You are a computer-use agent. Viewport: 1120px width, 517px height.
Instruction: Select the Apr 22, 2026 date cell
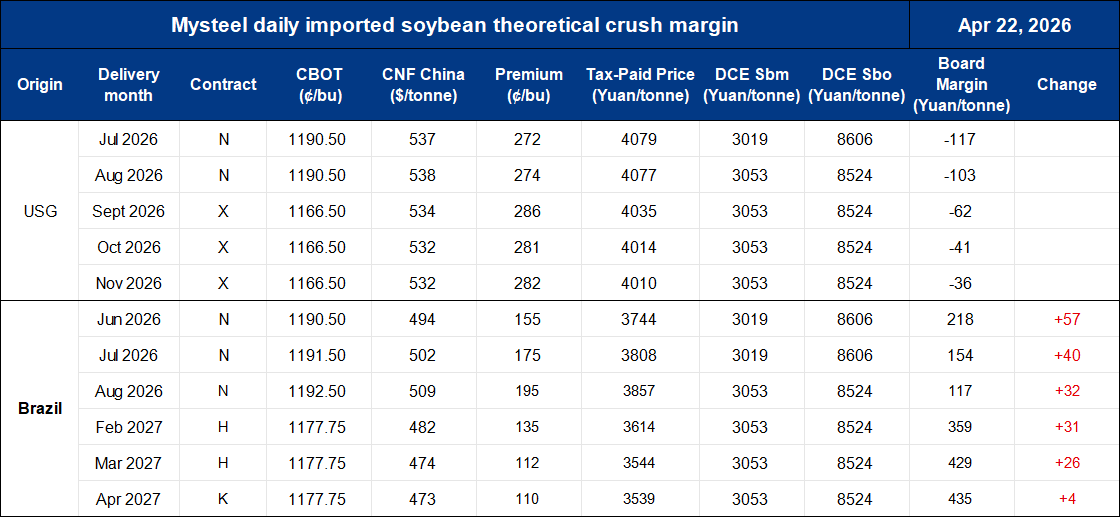pyautogui.click(x=1014, y=25)
